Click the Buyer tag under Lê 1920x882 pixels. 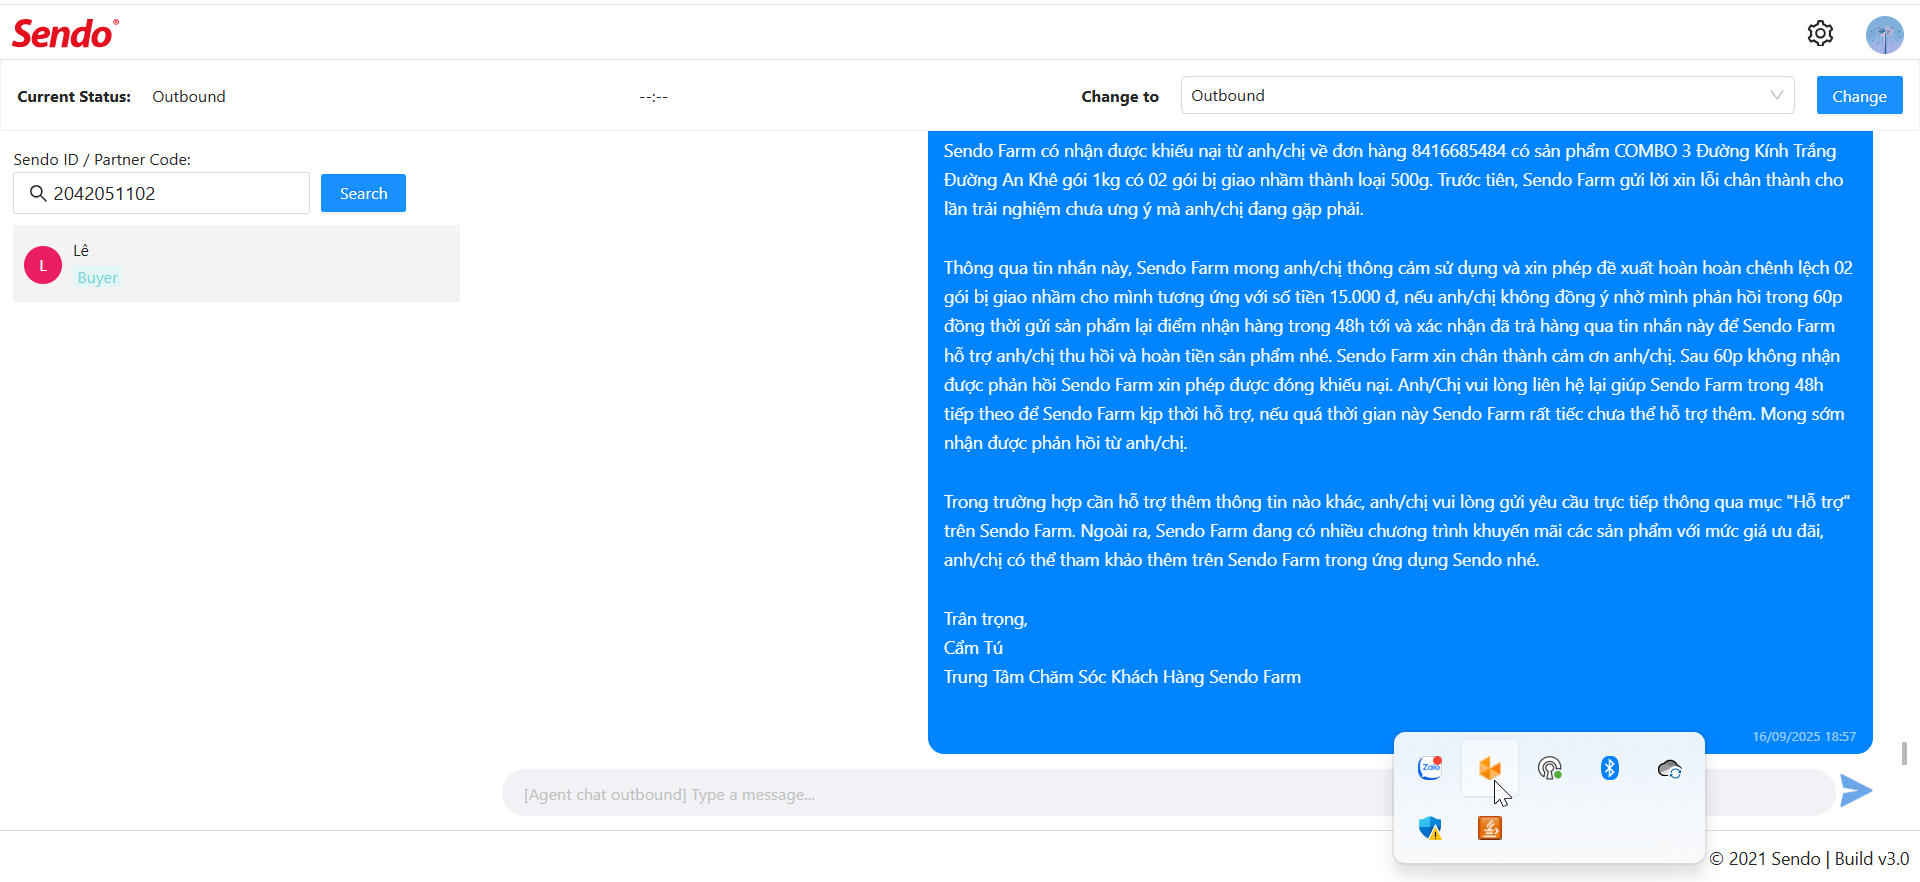[x=97, y=278]
